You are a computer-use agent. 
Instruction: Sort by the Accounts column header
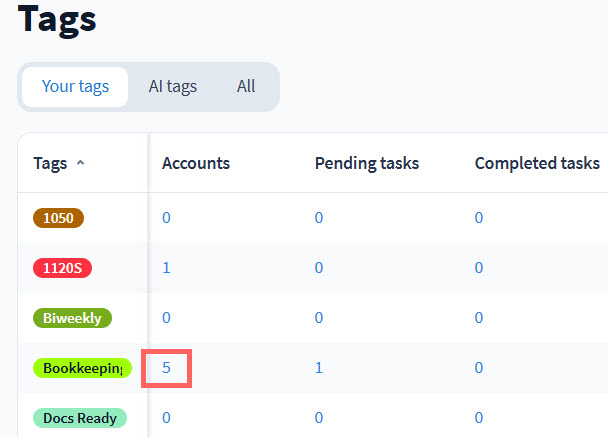point(196,163)
